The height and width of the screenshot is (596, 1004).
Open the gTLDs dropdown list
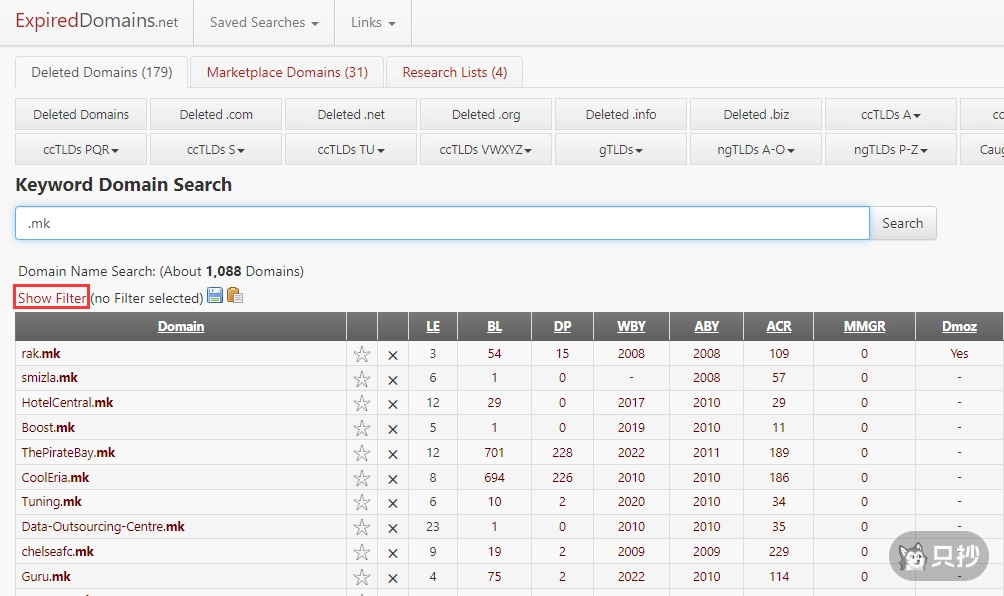(620, 150)
